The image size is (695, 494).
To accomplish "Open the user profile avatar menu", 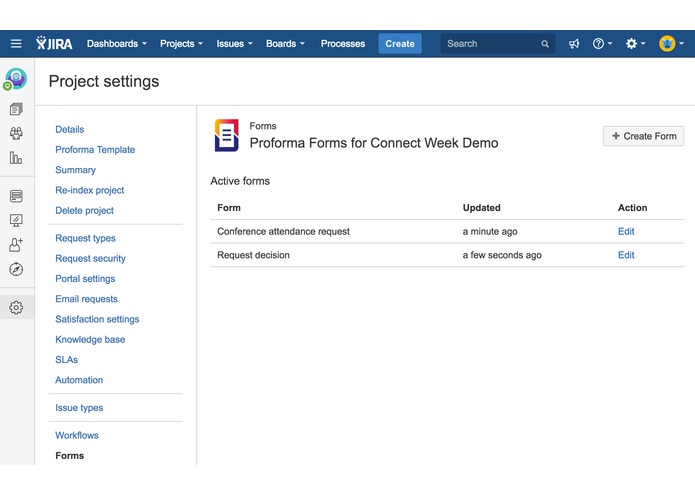I will point(671,43).
